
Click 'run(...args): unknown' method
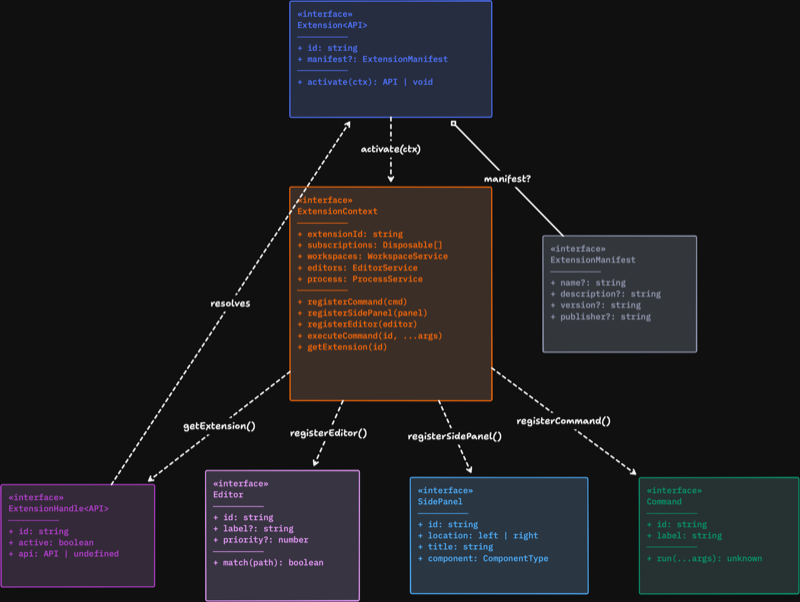pyautogui.click(x=709, y=558)
